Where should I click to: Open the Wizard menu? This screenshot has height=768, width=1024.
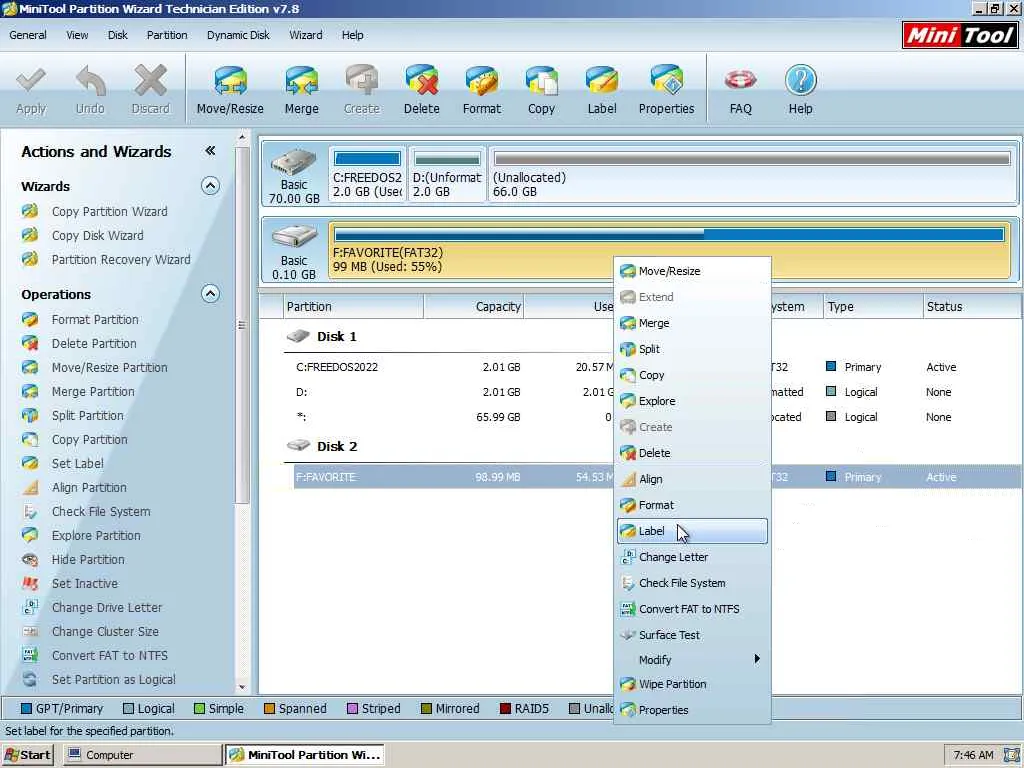click(x=306, y=35)
